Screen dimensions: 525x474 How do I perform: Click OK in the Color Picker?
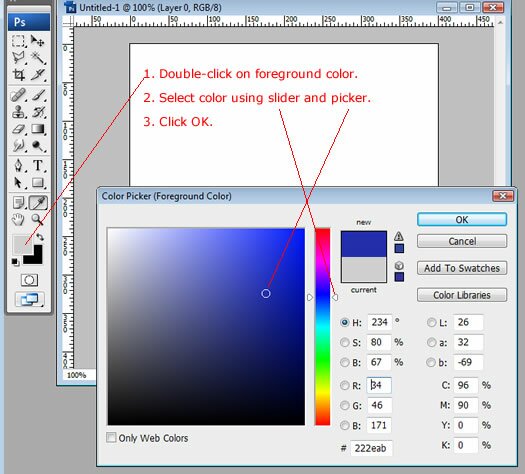coord(462,220)
